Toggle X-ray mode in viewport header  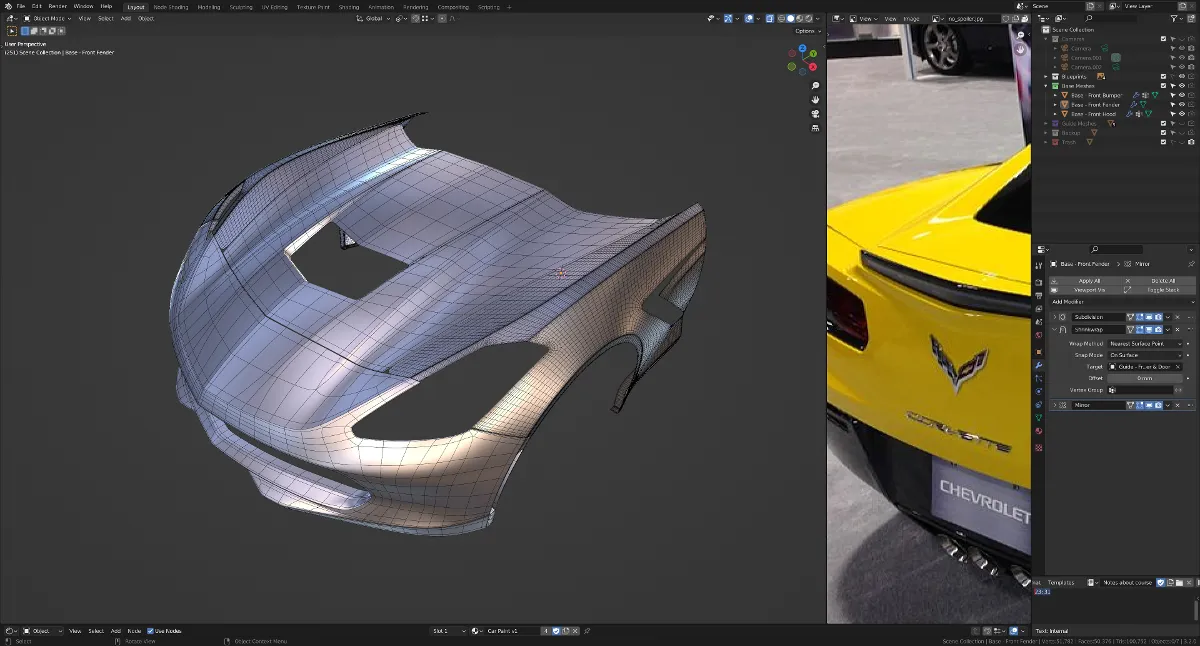coord(771,18)
